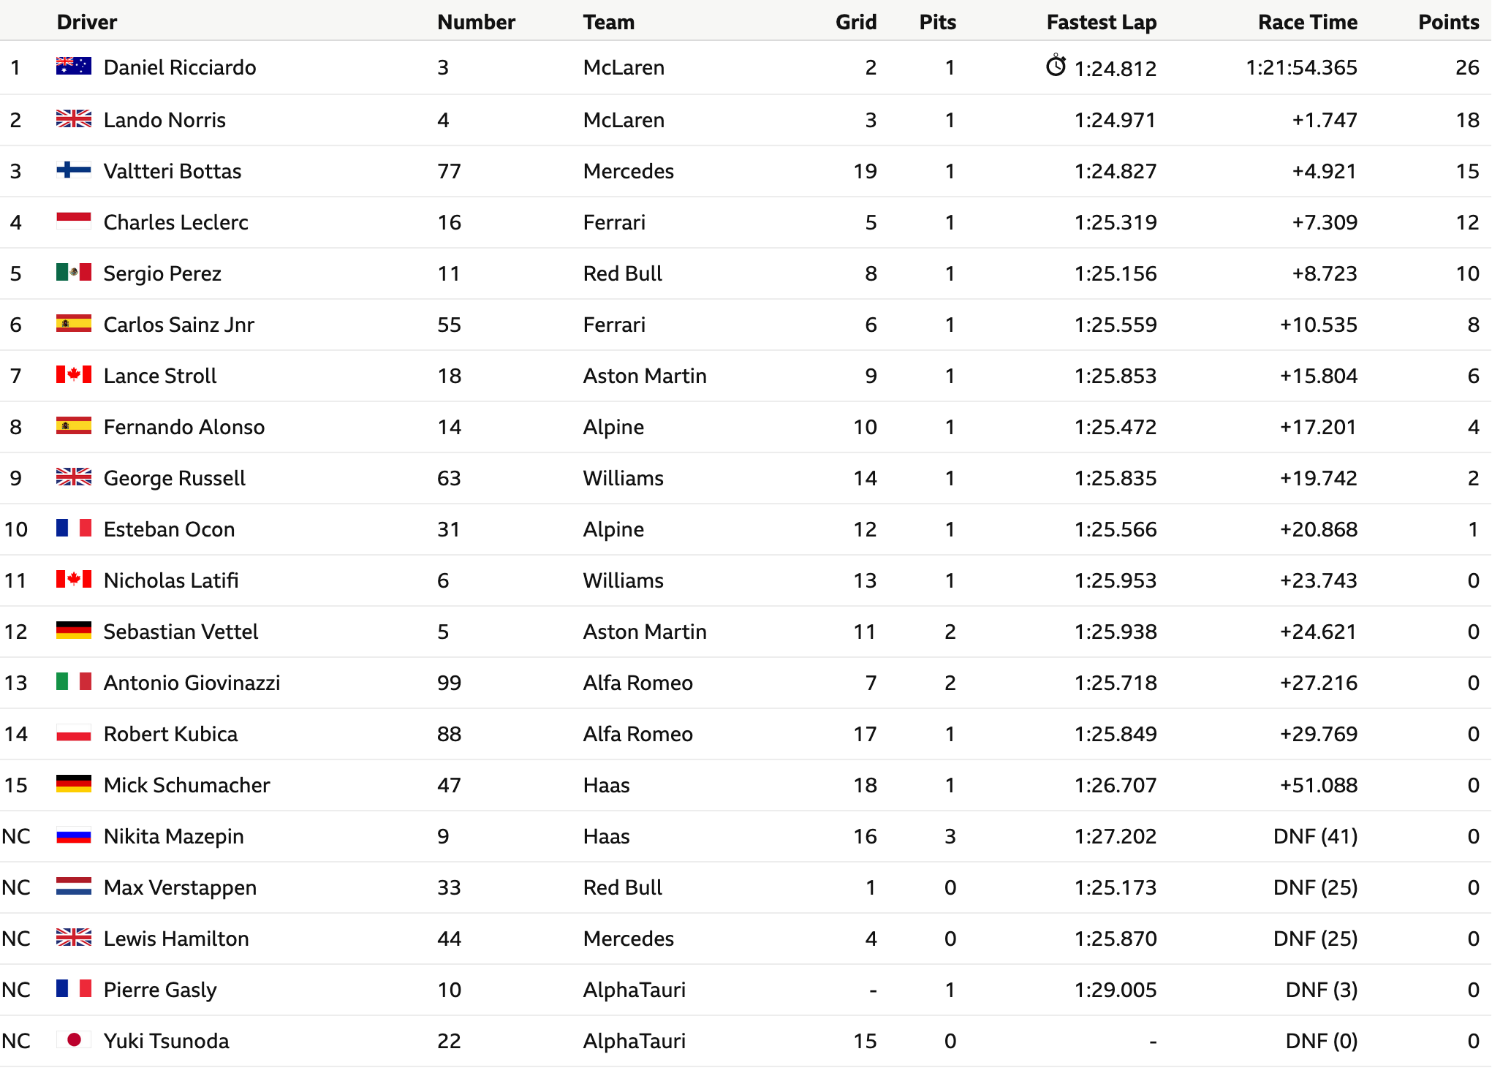
Task: Select the Grid column header
Action: click(x=856, y=22)
